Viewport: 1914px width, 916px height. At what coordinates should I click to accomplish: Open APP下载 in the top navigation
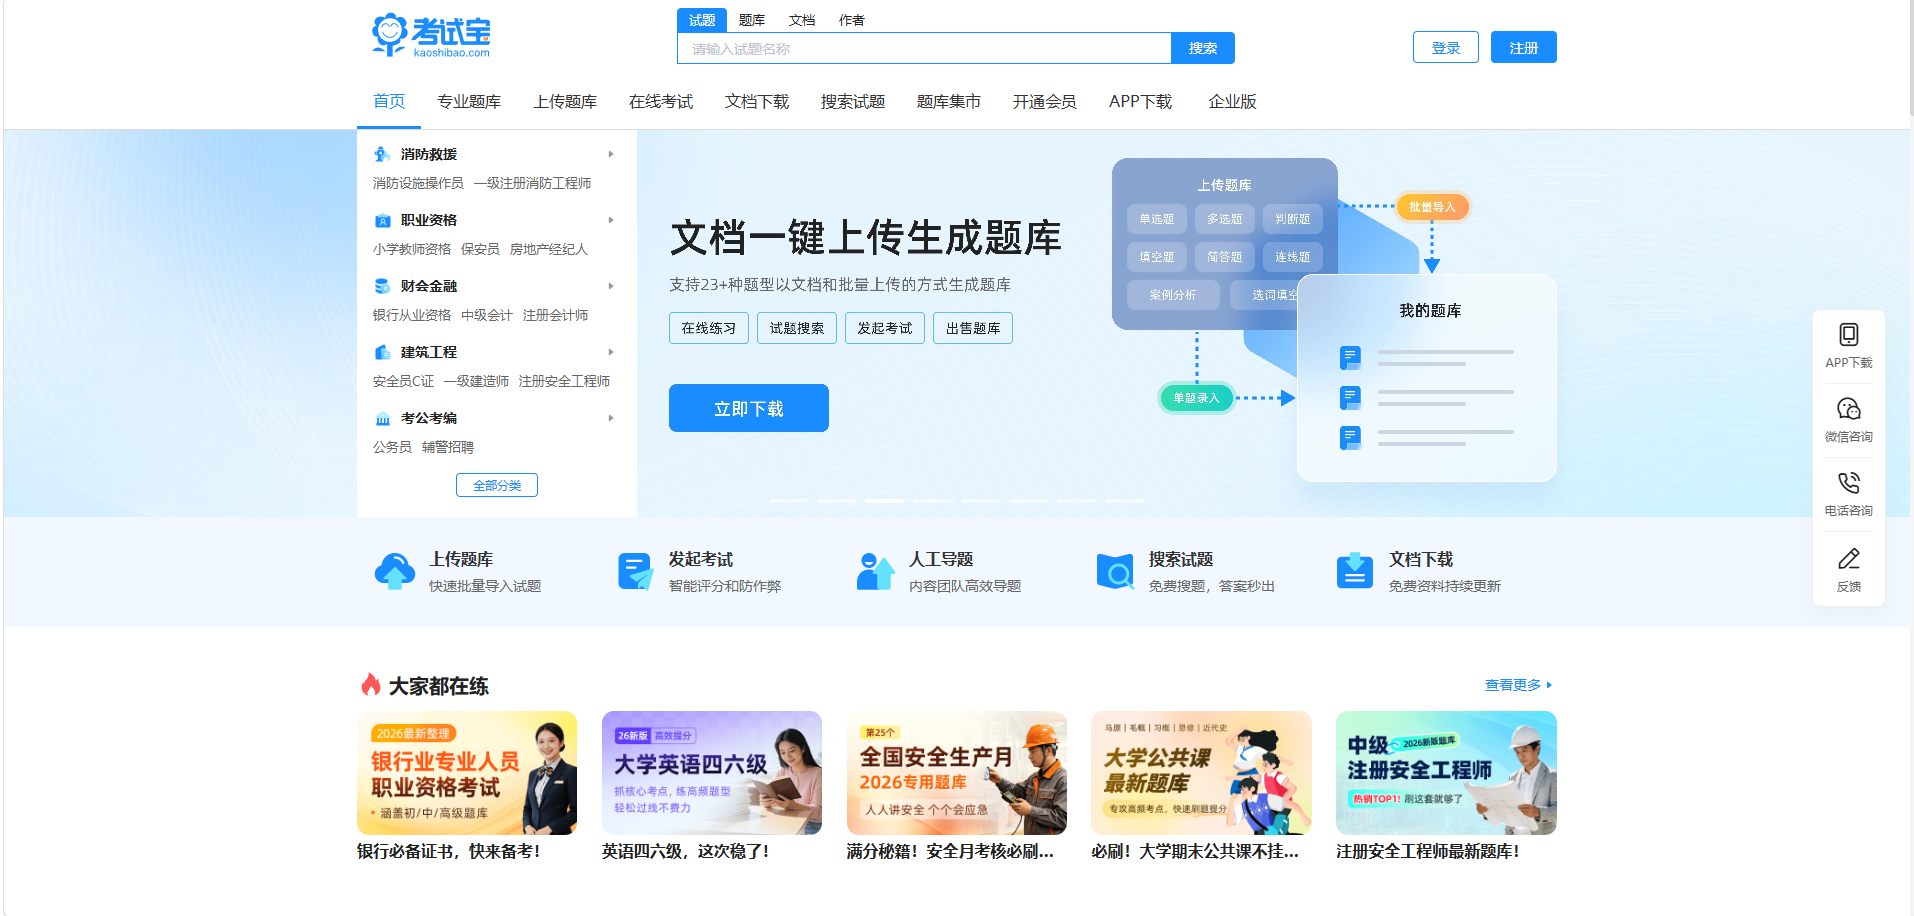[1141, 101]
